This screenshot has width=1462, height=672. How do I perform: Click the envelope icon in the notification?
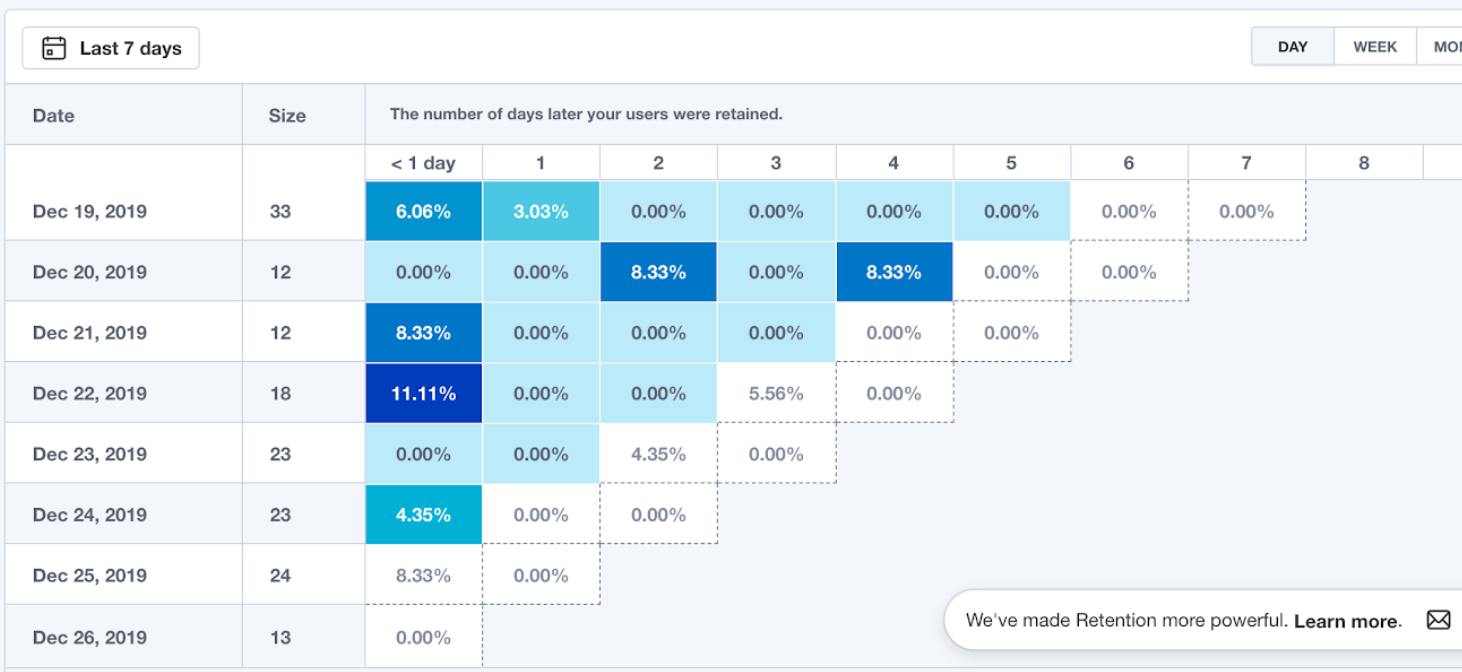pos(1438,620)
